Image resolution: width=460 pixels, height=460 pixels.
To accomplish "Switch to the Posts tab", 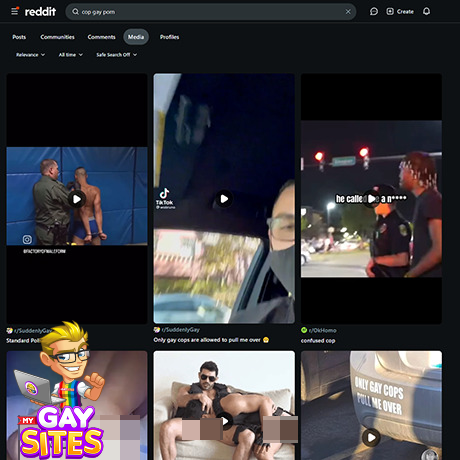I will coord(19,37).
